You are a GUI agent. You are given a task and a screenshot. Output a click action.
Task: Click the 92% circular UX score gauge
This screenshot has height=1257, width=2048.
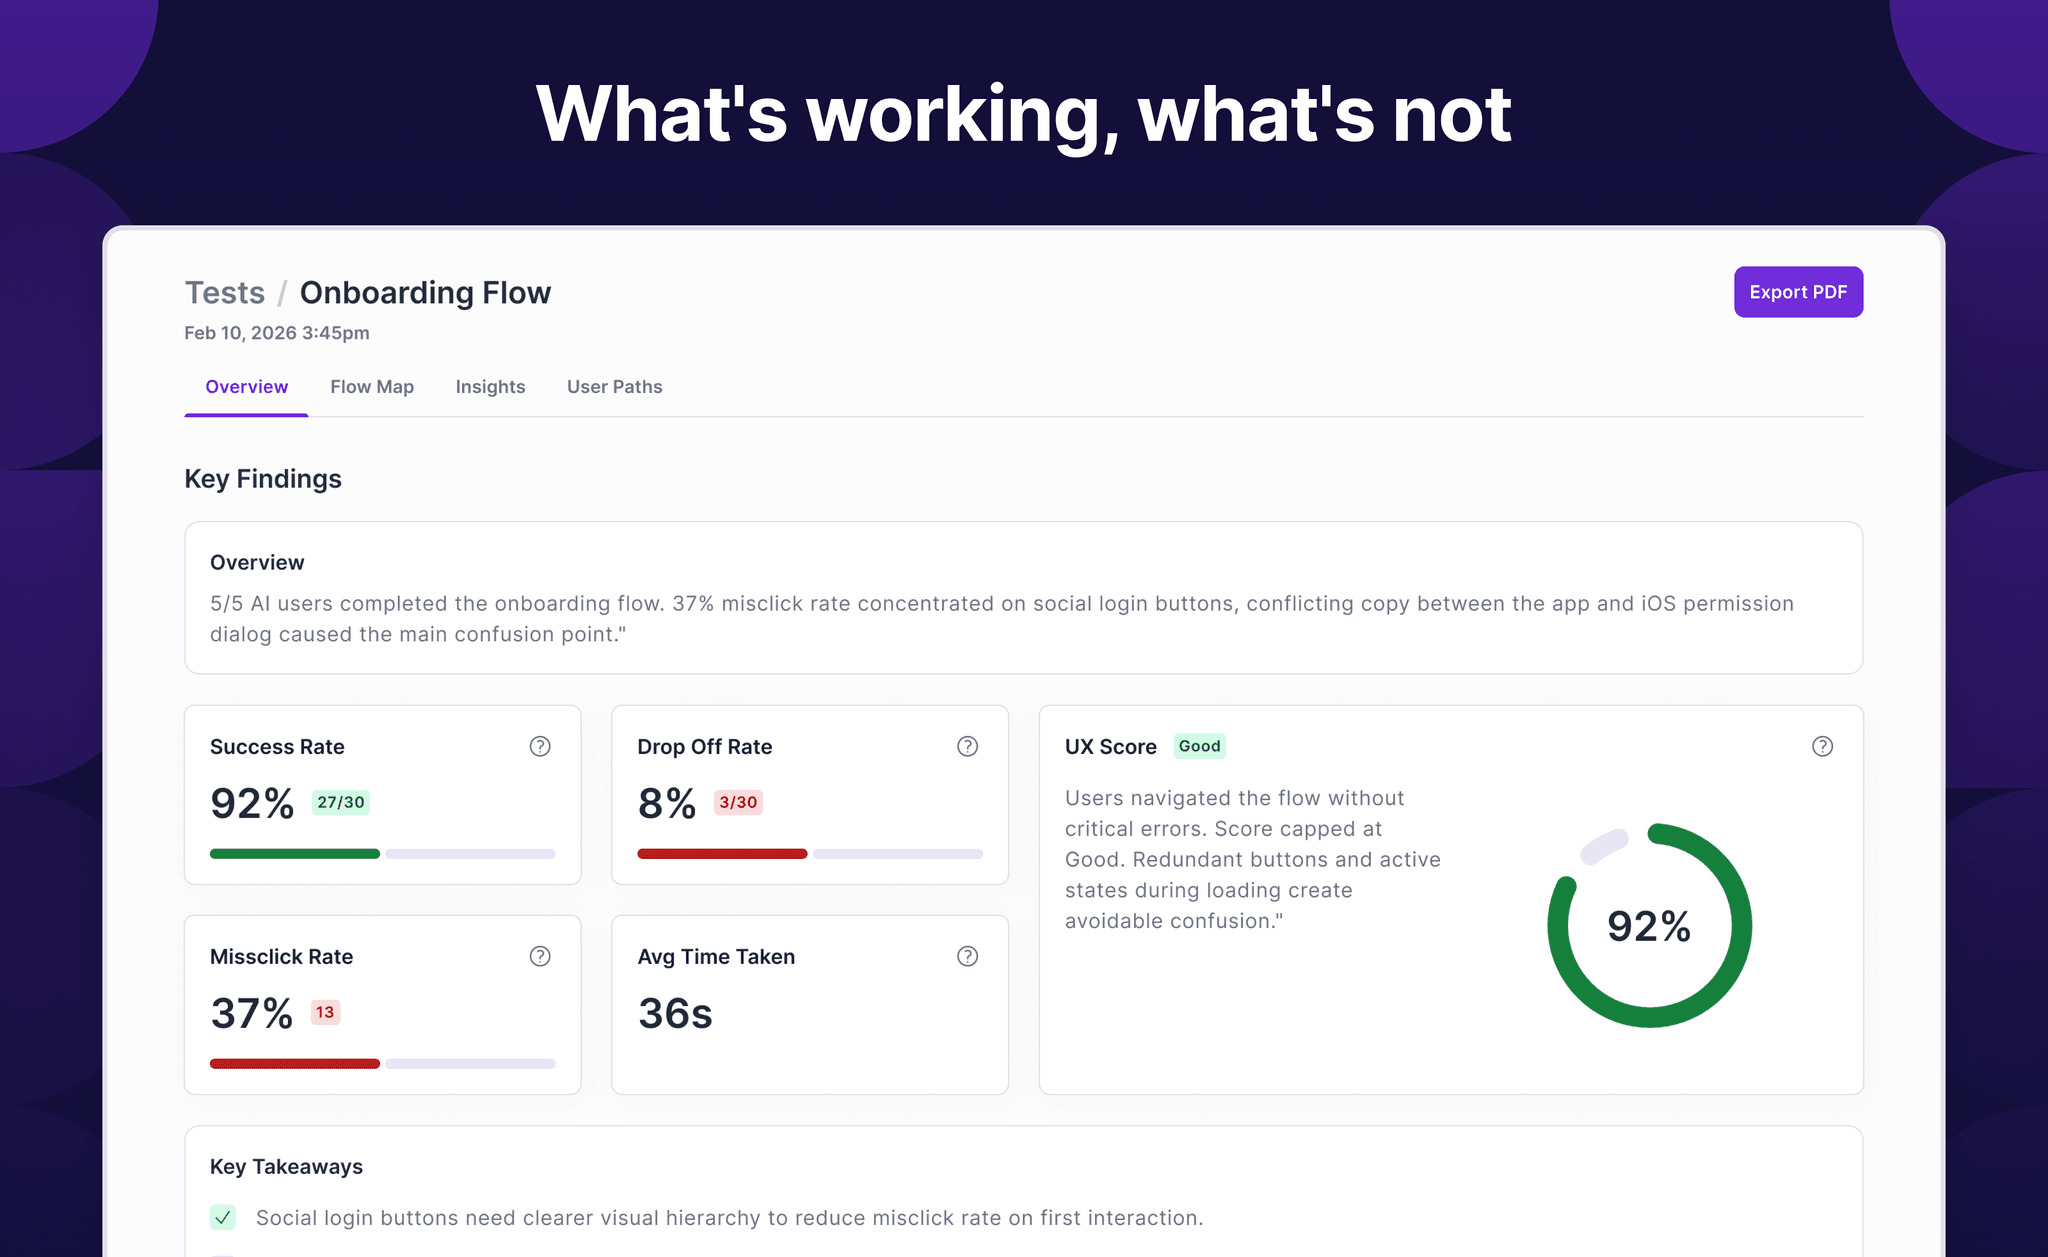tap(1649, 925)
